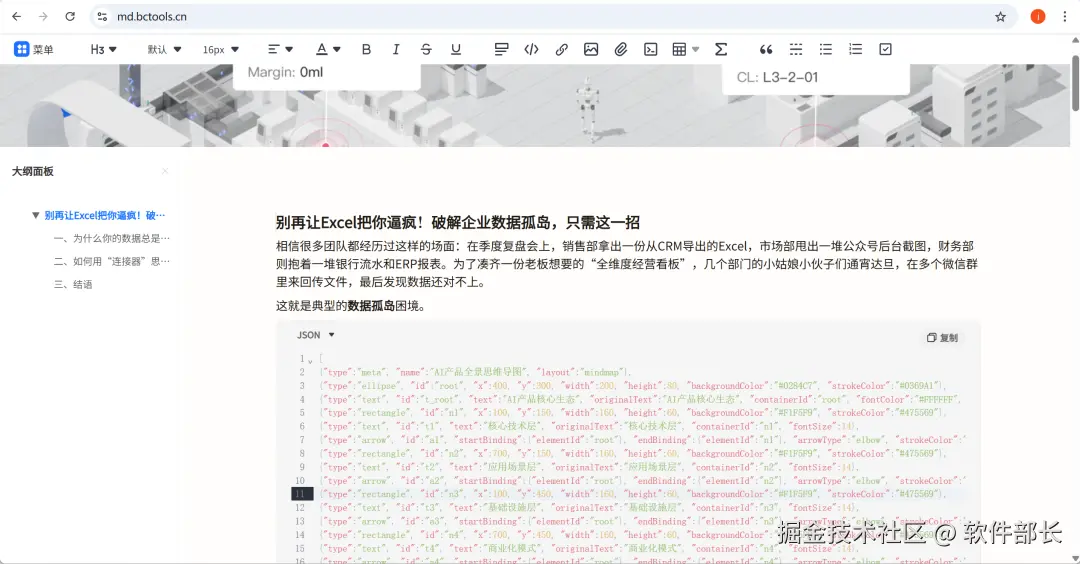Click the highlight text block icon

501,49
